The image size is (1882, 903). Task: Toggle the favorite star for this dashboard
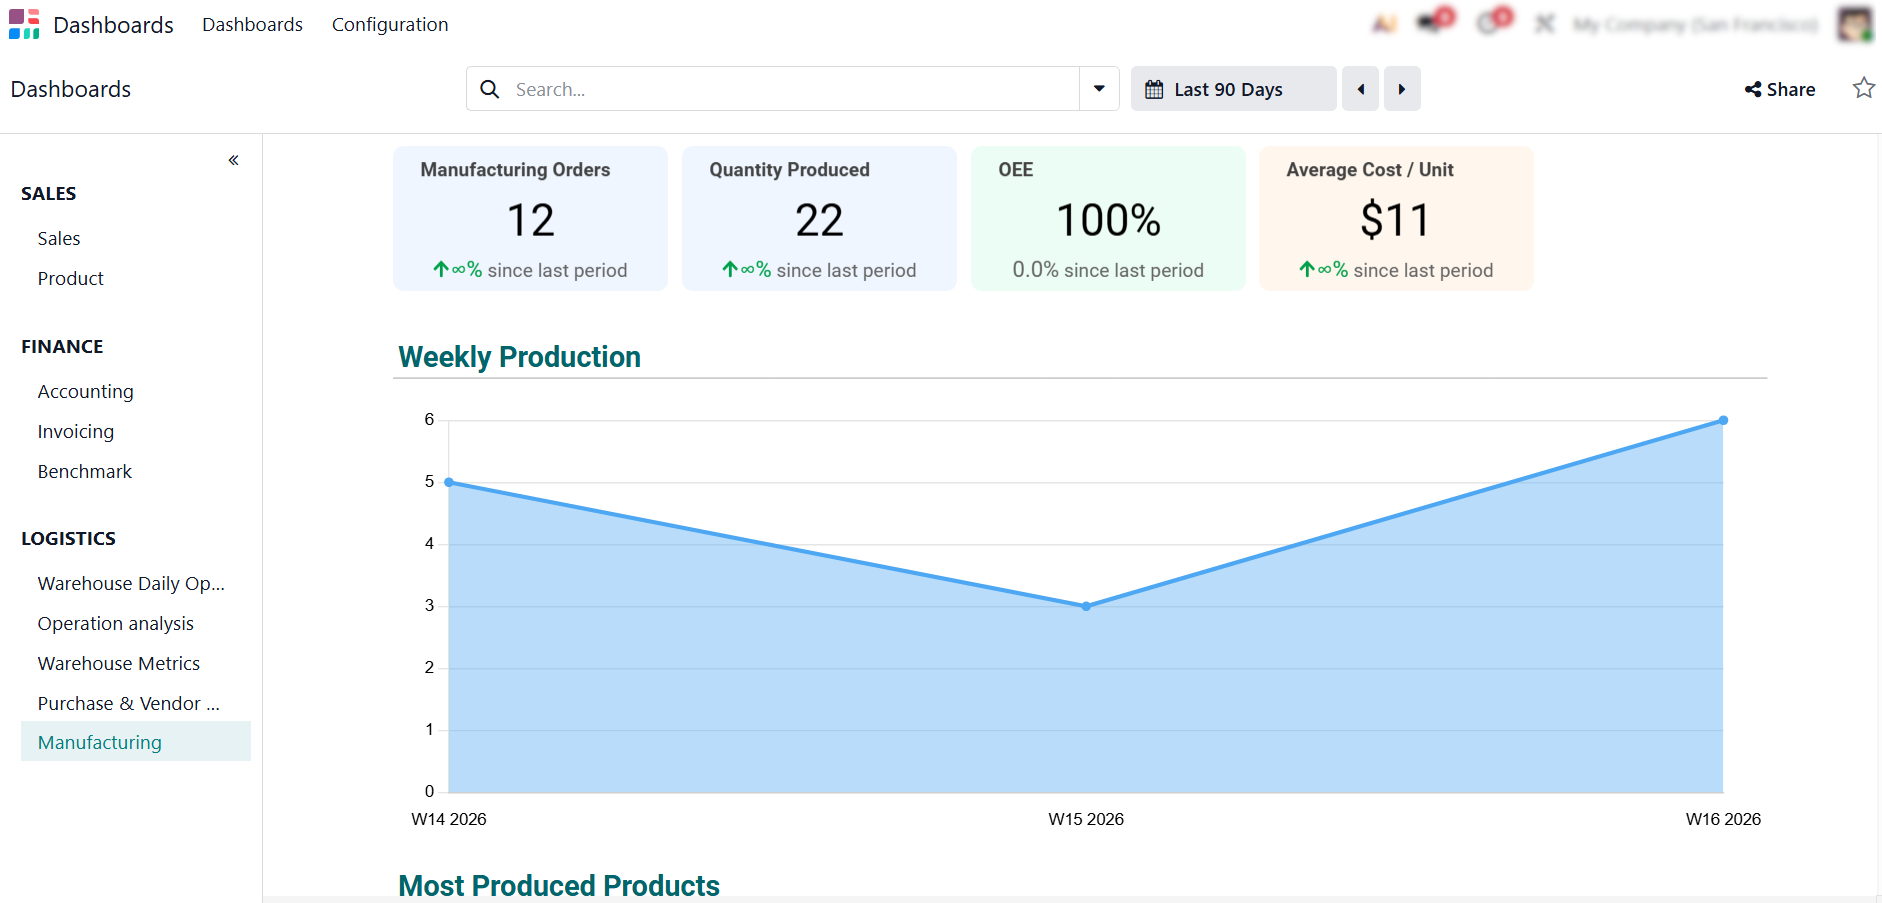1863,88
